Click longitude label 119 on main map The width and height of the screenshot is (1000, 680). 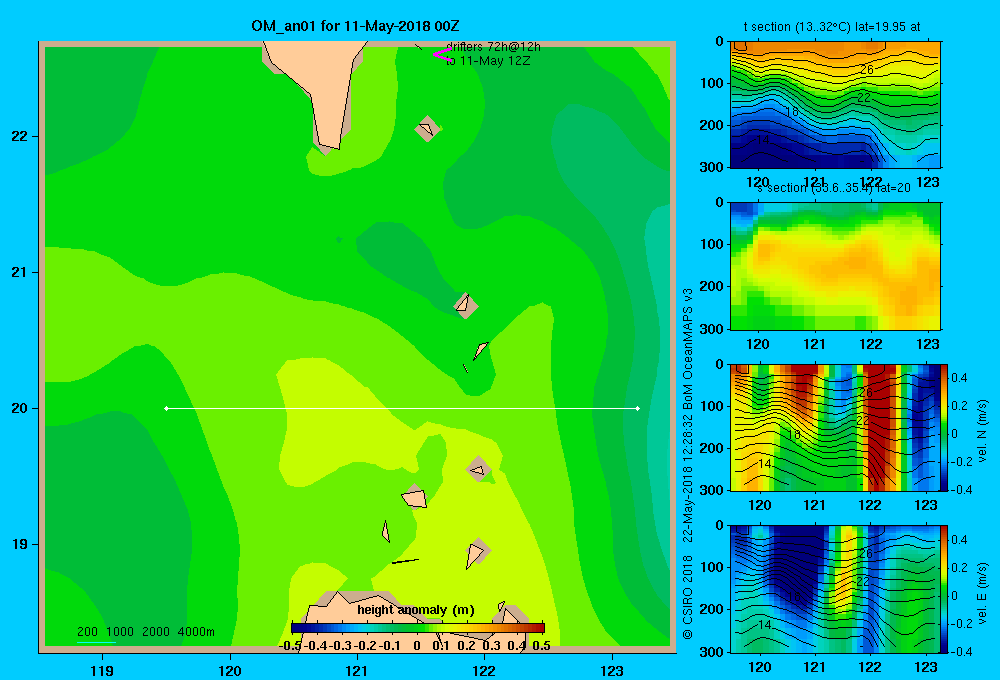(x=102, y=671)
